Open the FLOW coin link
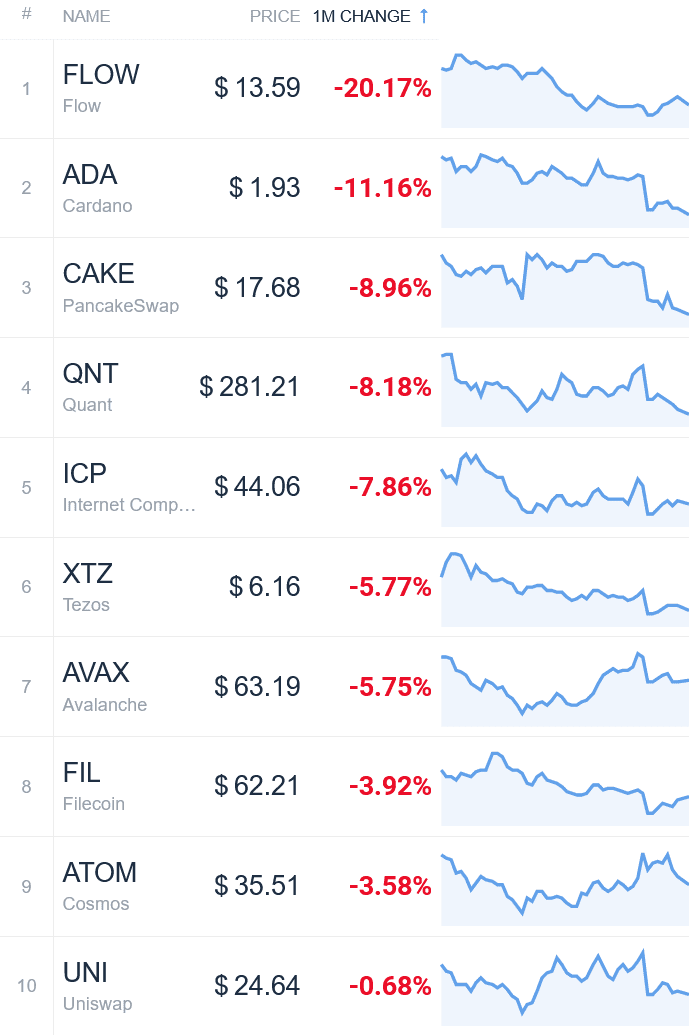The height and width of the screenshot is (1036, 689). coord(101,87)
